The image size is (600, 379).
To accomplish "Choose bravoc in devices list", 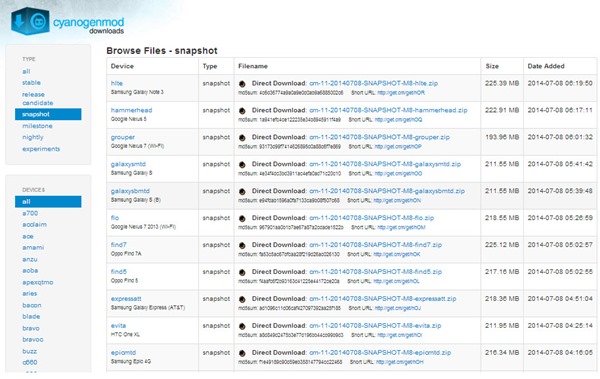I will 33,339.
